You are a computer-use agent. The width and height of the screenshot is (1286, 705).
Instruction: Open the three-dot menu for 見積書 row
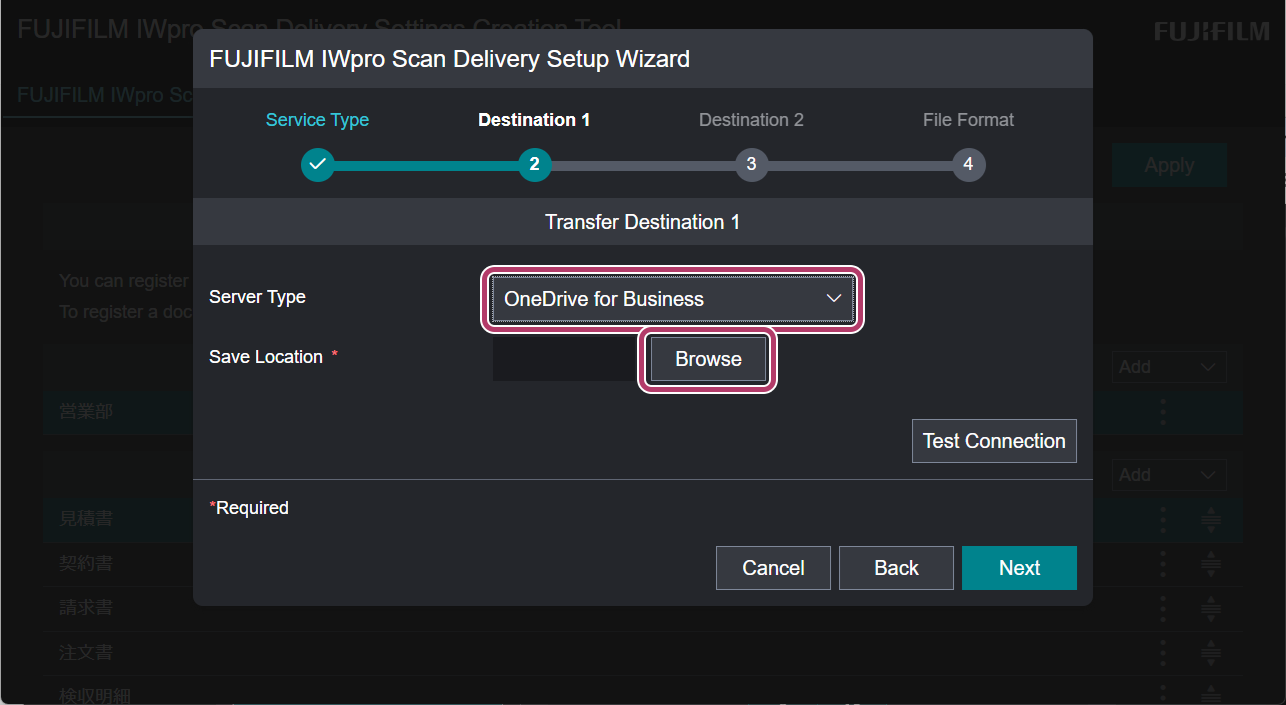click(1163, 519)
